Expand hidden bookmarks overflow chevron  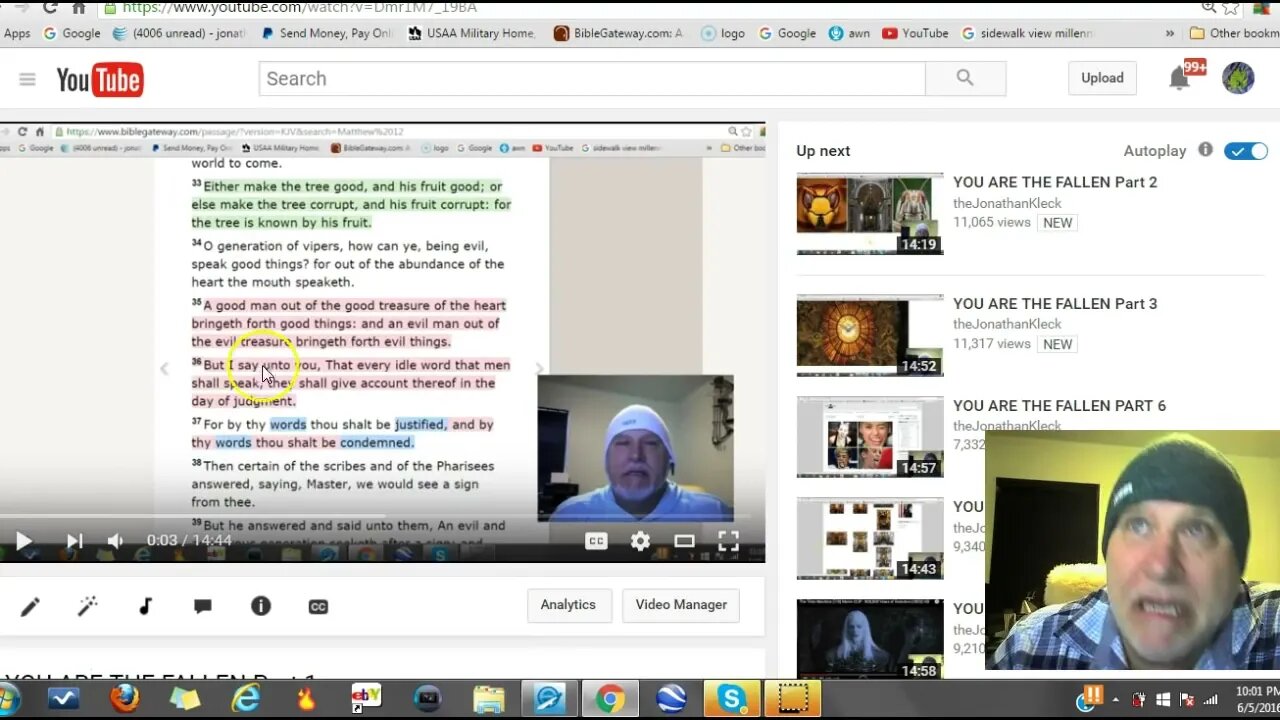click(x=1169, y=33)
